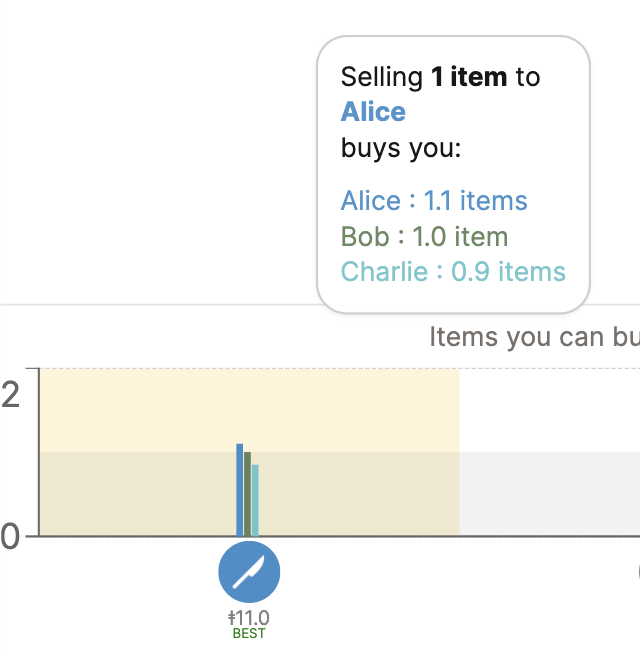Viewport: 640px width, 652px height.
Task: Select the ₮11.0 price label
Action: coord(249,618)
